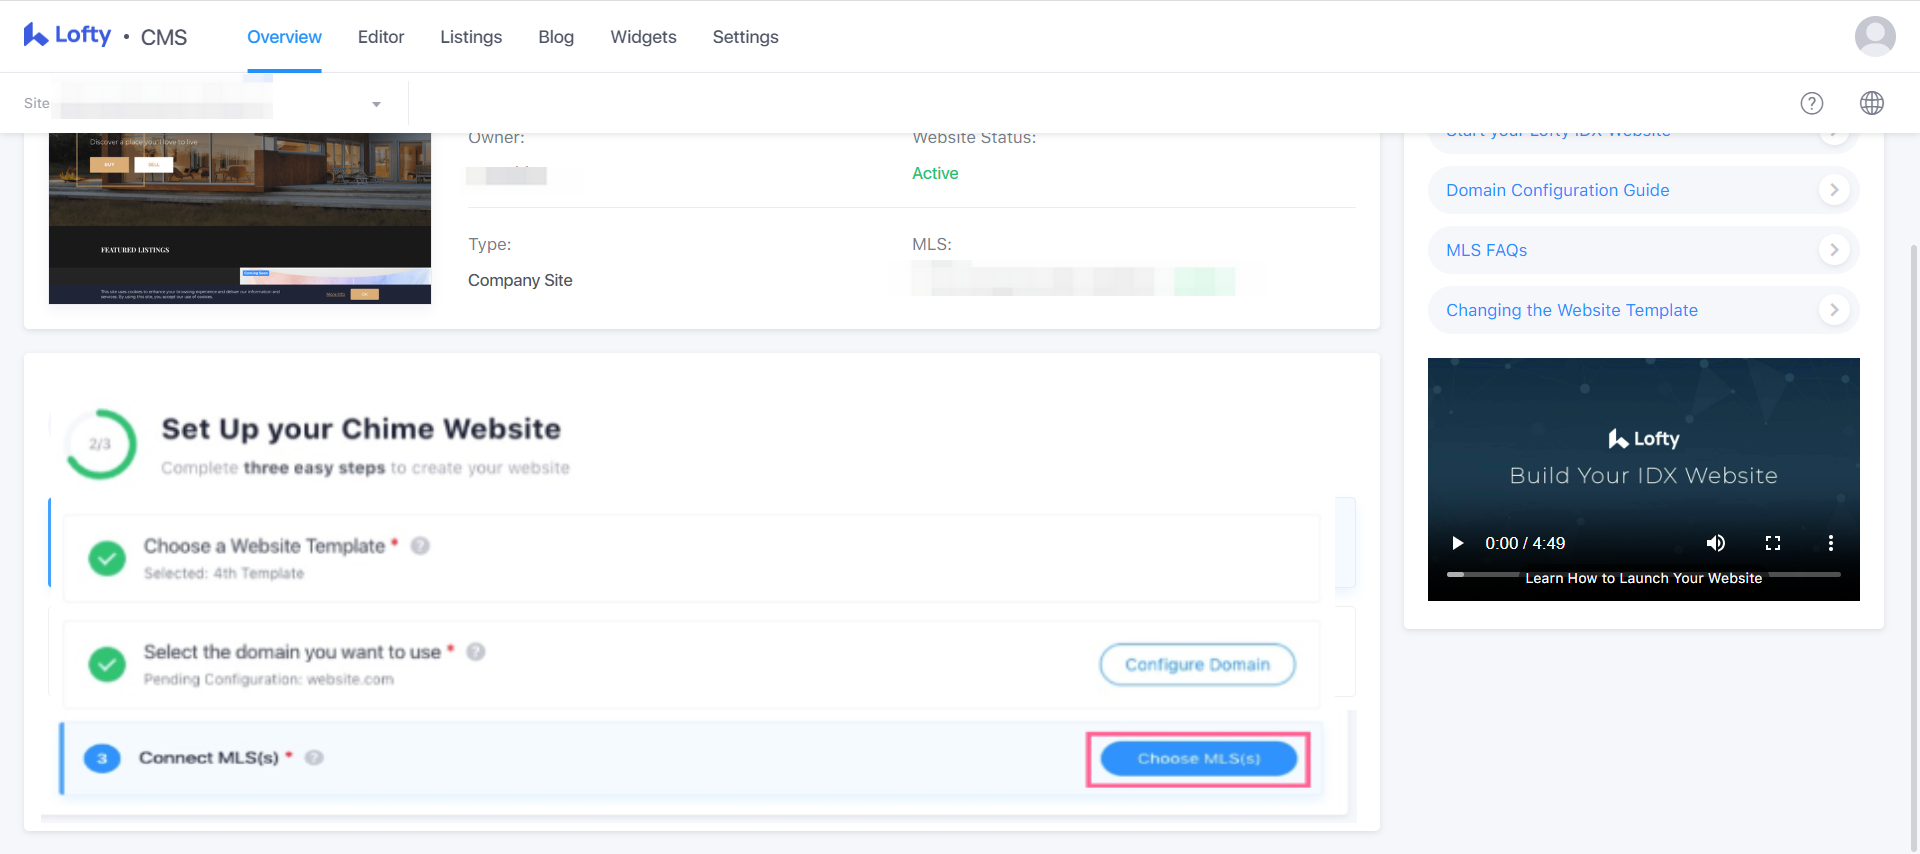Screen dimensions: 1920x854
Task: Switch to the Overview tab
Action: pos(284,37)
